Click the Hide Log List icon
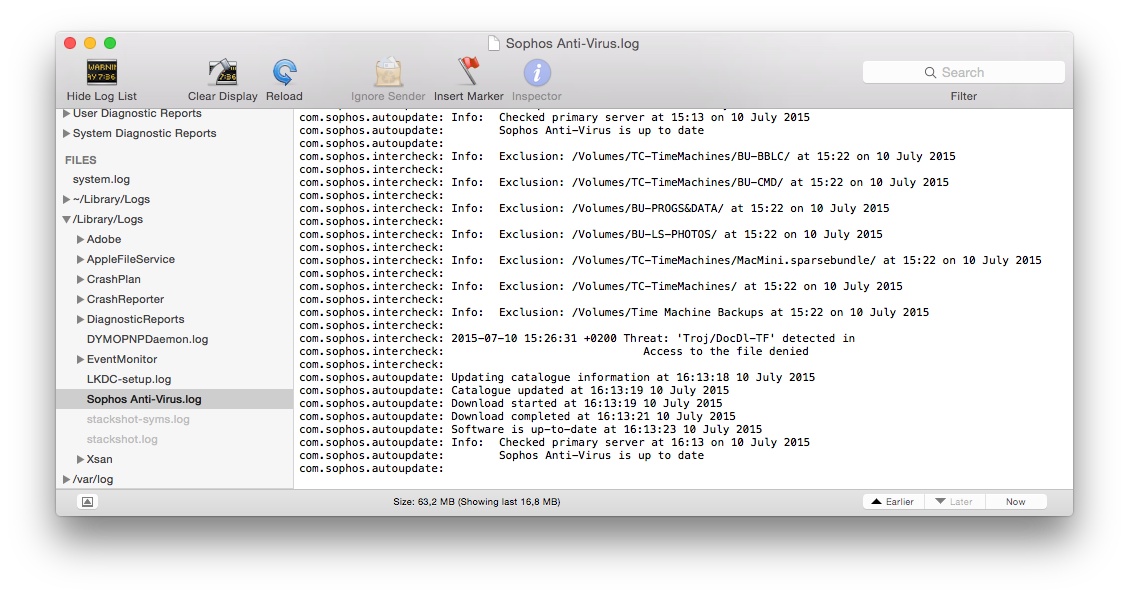Screen dimensions: 1129x596 point(102,72)
